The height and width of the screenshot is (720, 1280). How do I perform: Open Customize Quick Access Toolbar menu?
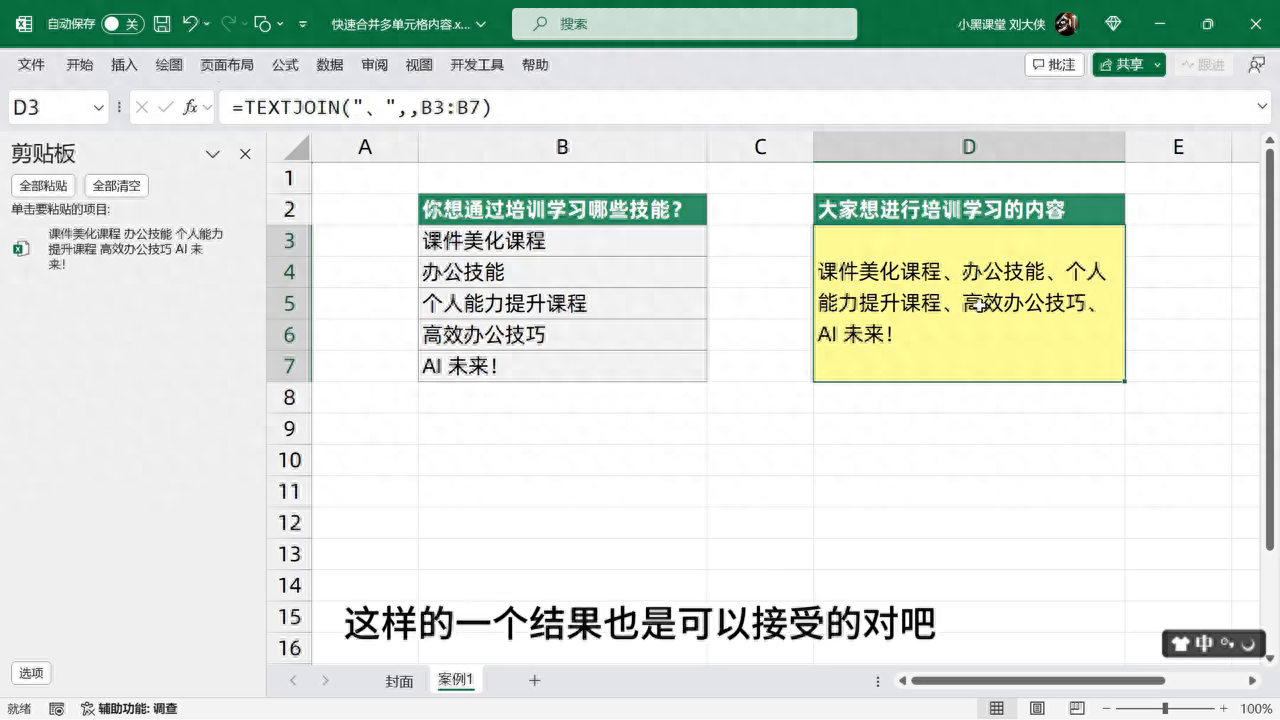click(303, 24)
